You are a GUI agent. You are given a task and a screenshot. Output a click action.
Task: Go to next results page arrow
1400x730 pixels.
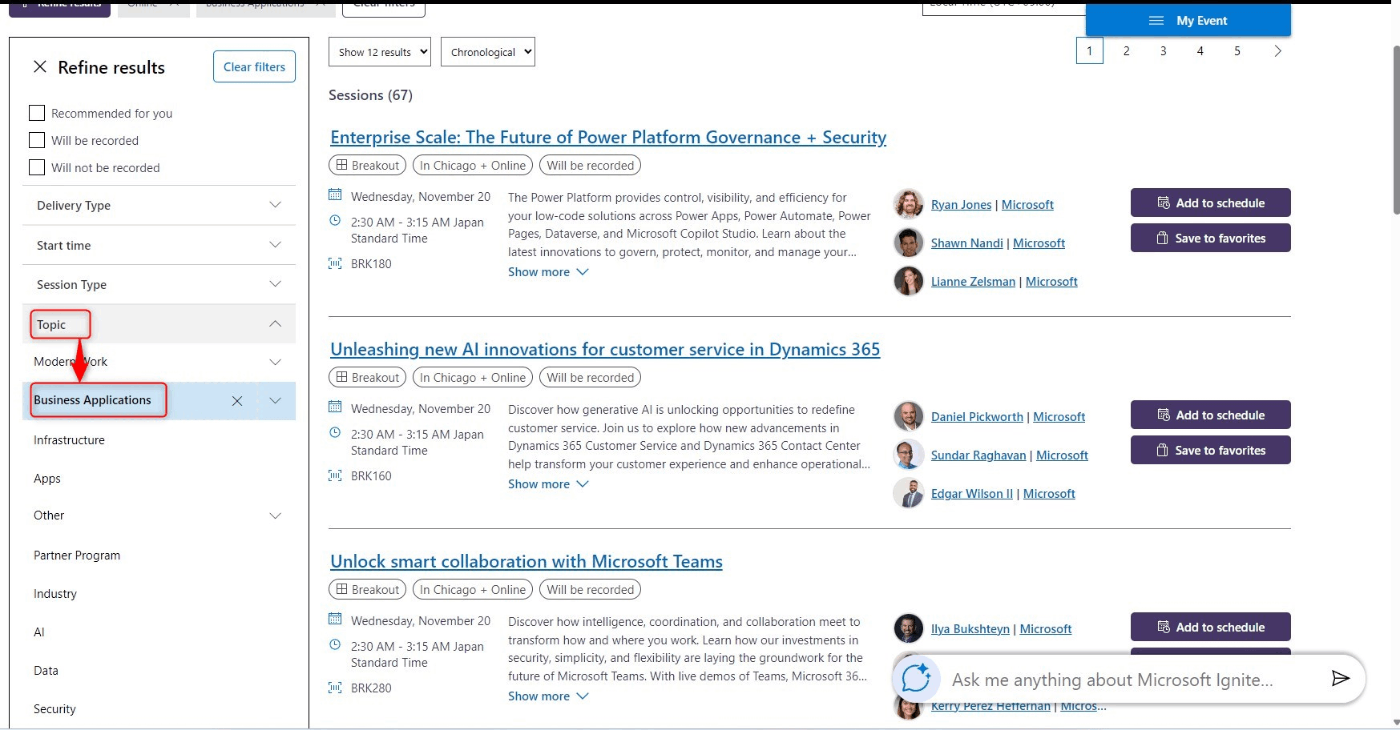pos(1277,51)
